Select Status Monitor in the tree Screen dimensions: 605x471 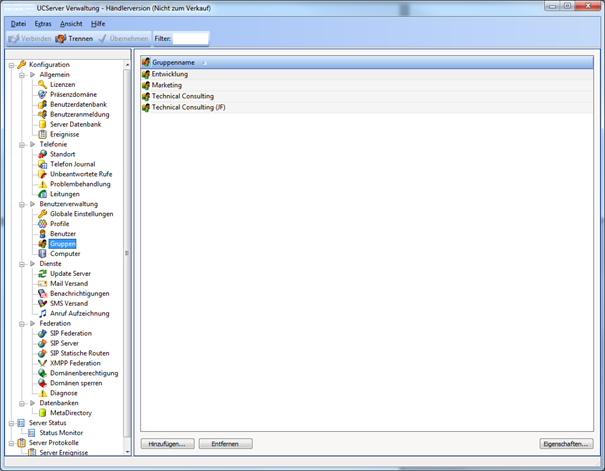click(x=61, y=433)
